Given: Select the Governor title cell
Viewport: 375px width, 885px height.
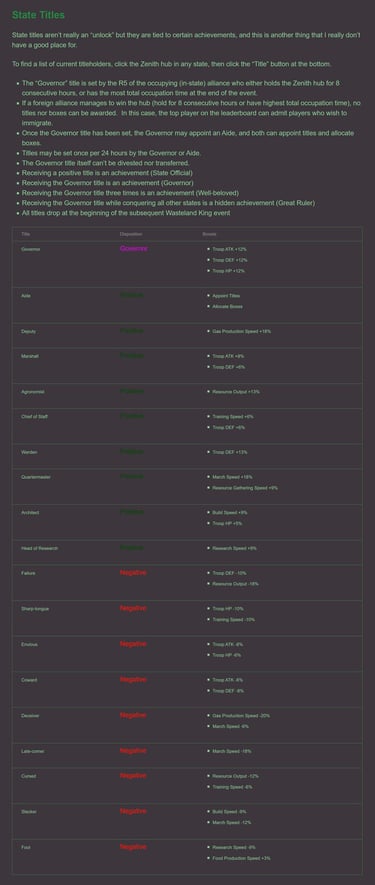Looking at the screenshot, I should click(x=30, y=249).
